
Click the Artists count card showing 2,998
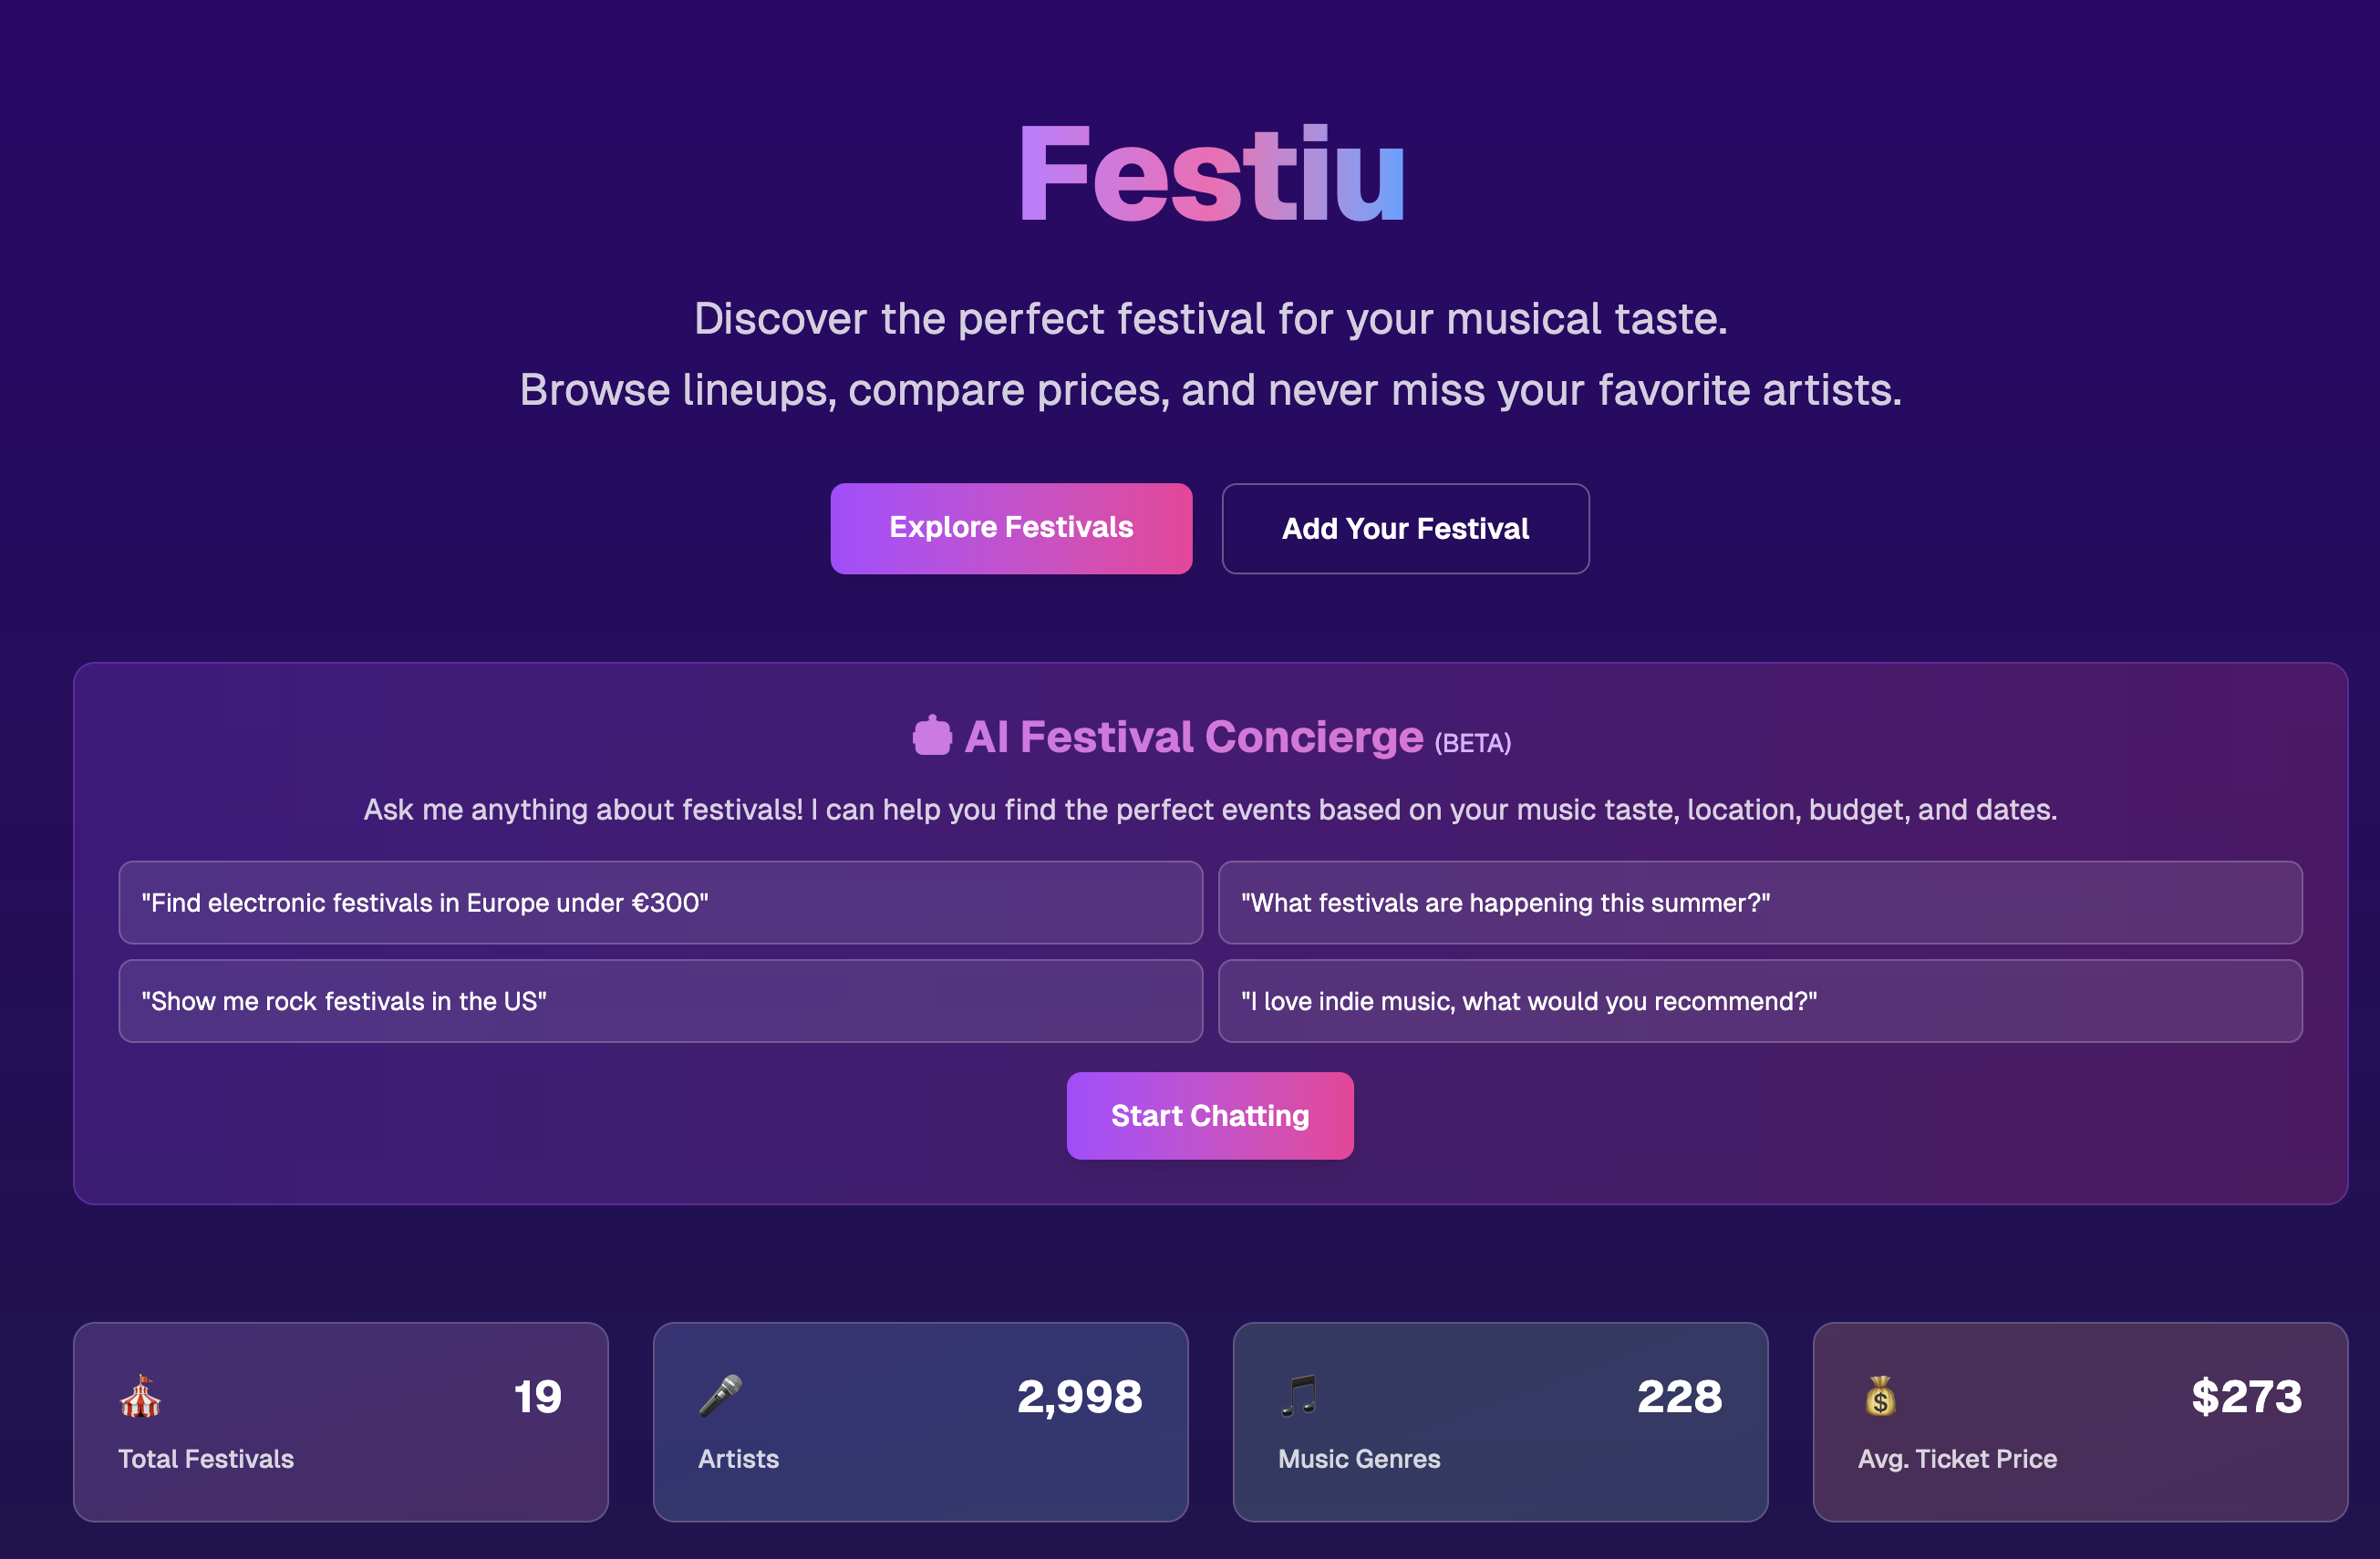pyautogui.click(x=920, y=1422)
